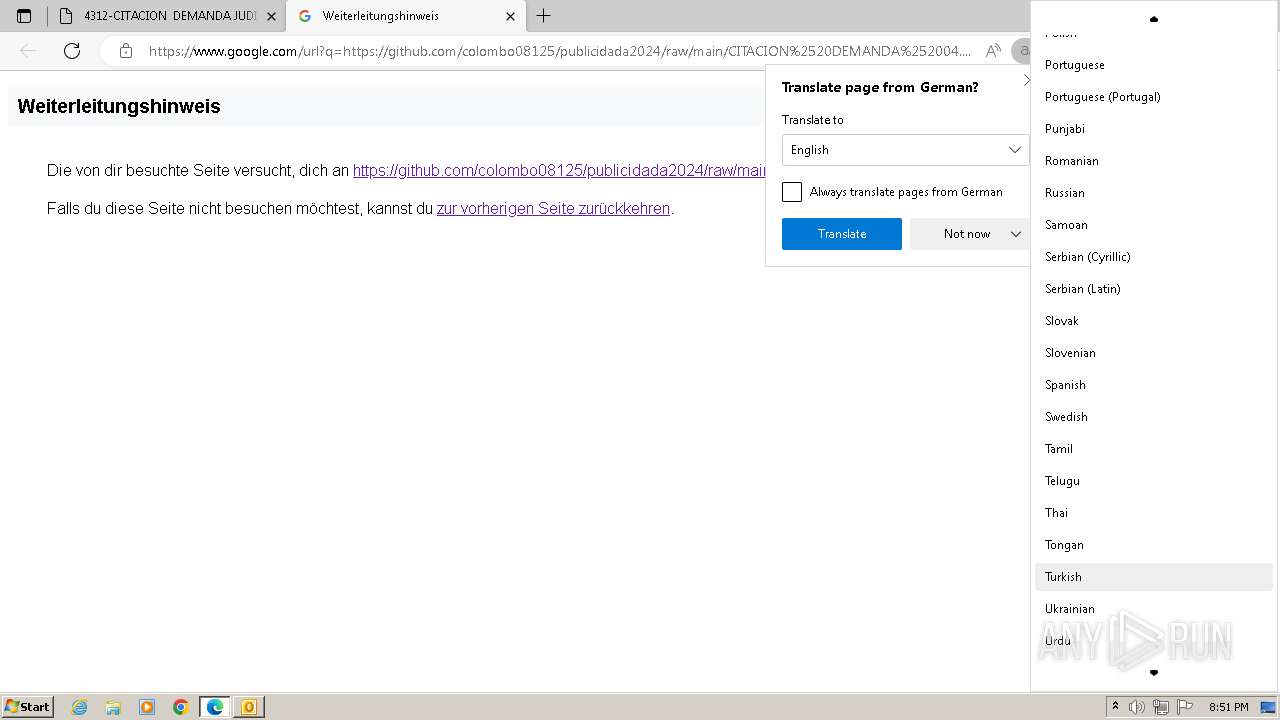
Task: Open File Explorer from taskbar
Action: point(113,707)
